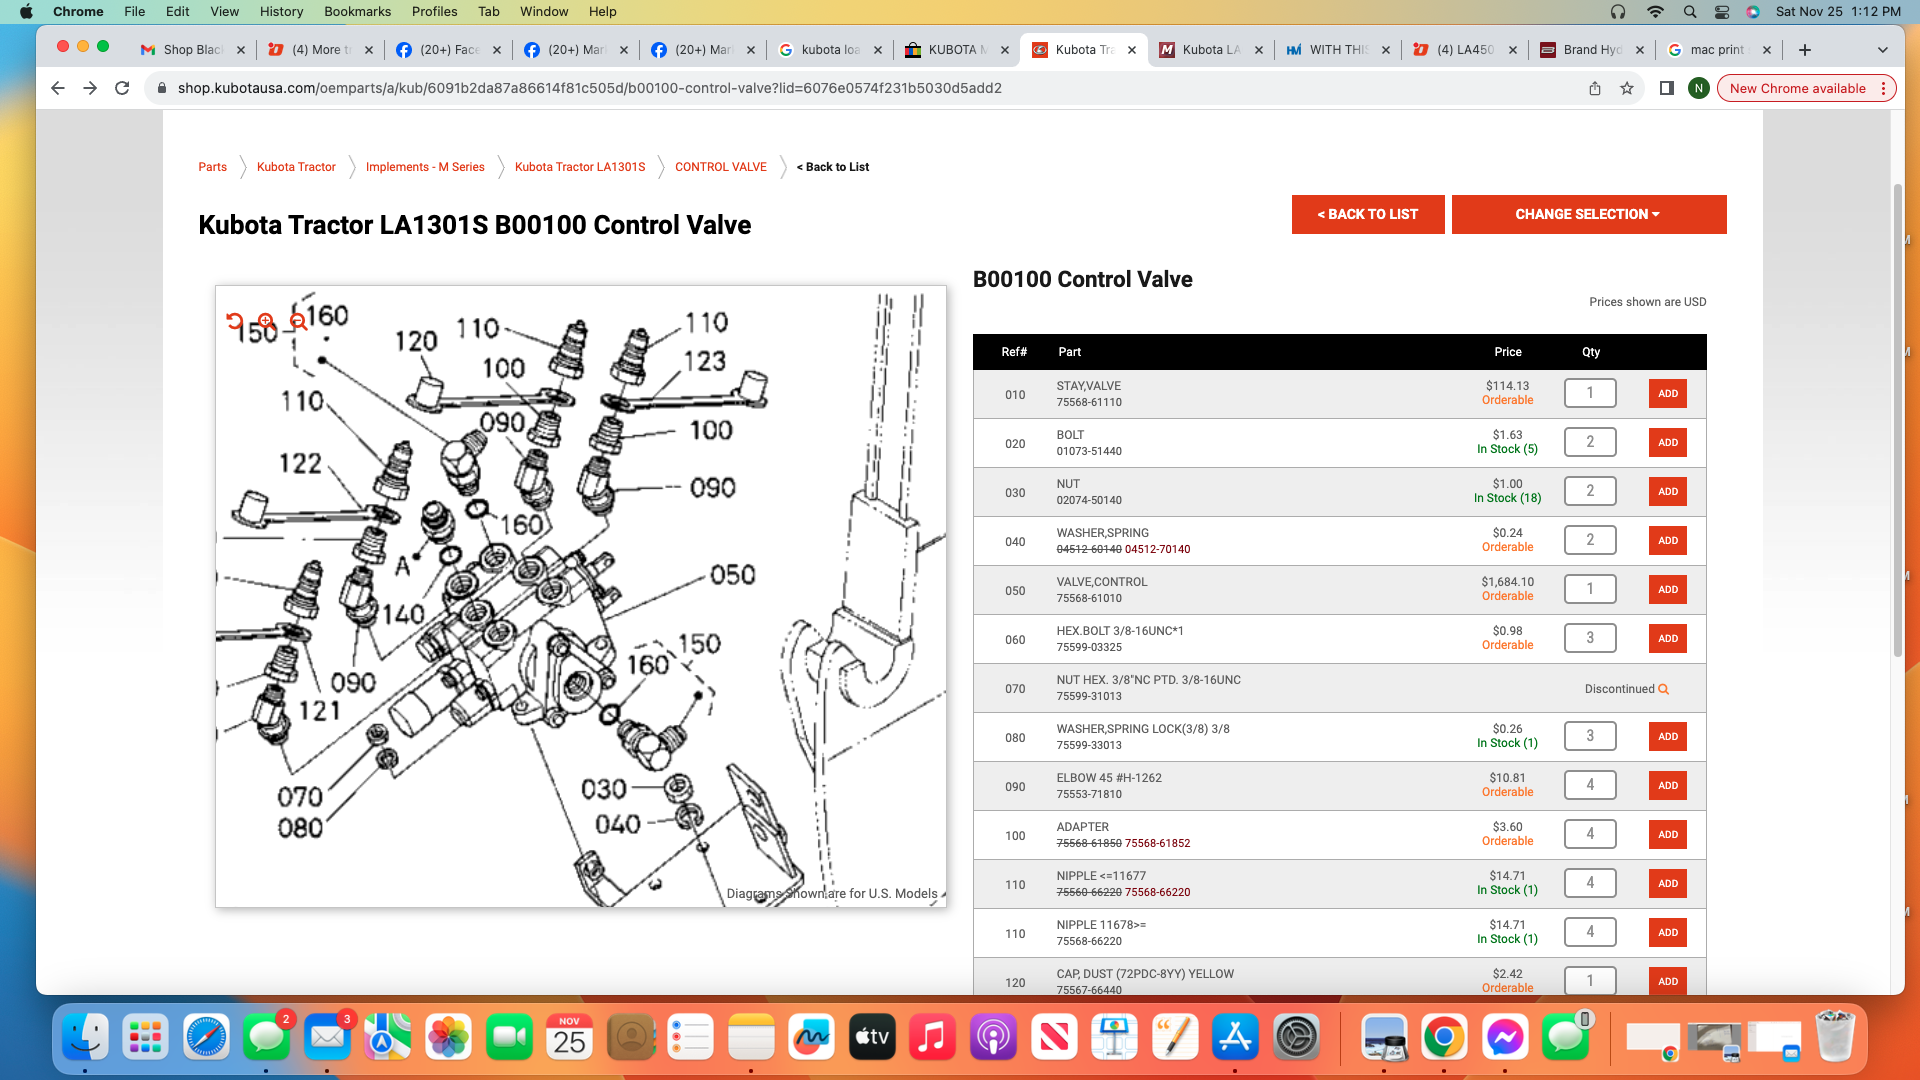The width and height of the screenshot is (1920, 1080).
Task: Close the active Kubota Tra tab
Action: [1131, 50]
